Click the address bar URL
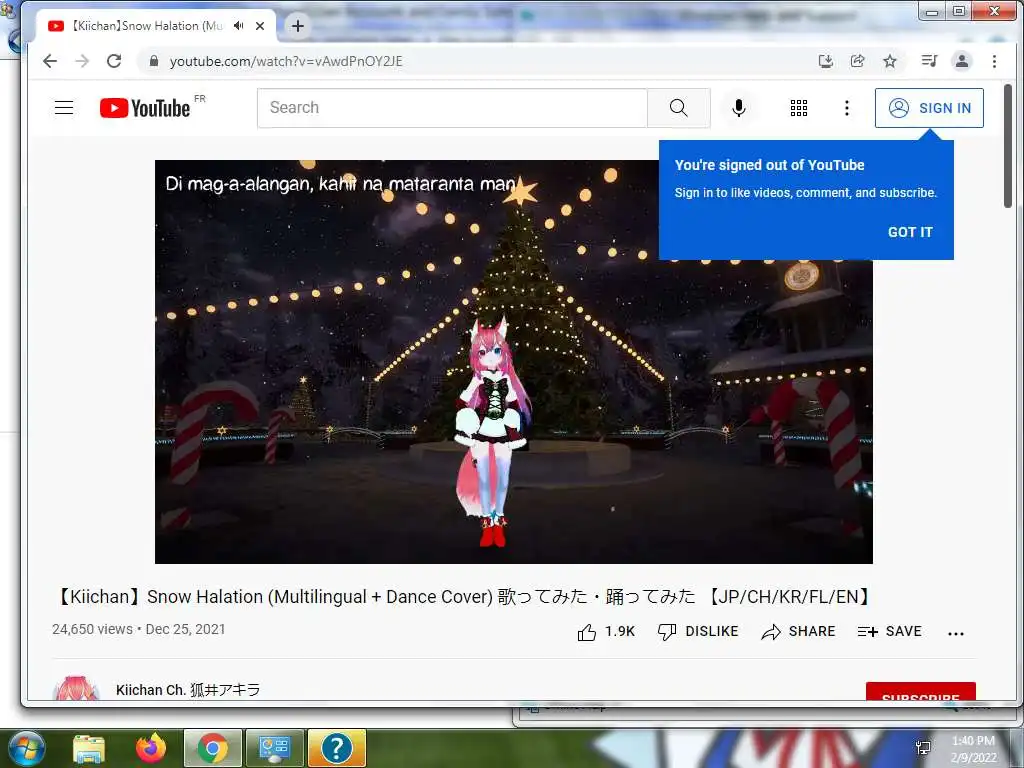The image size is (1024, 768). tap(286, 61)
